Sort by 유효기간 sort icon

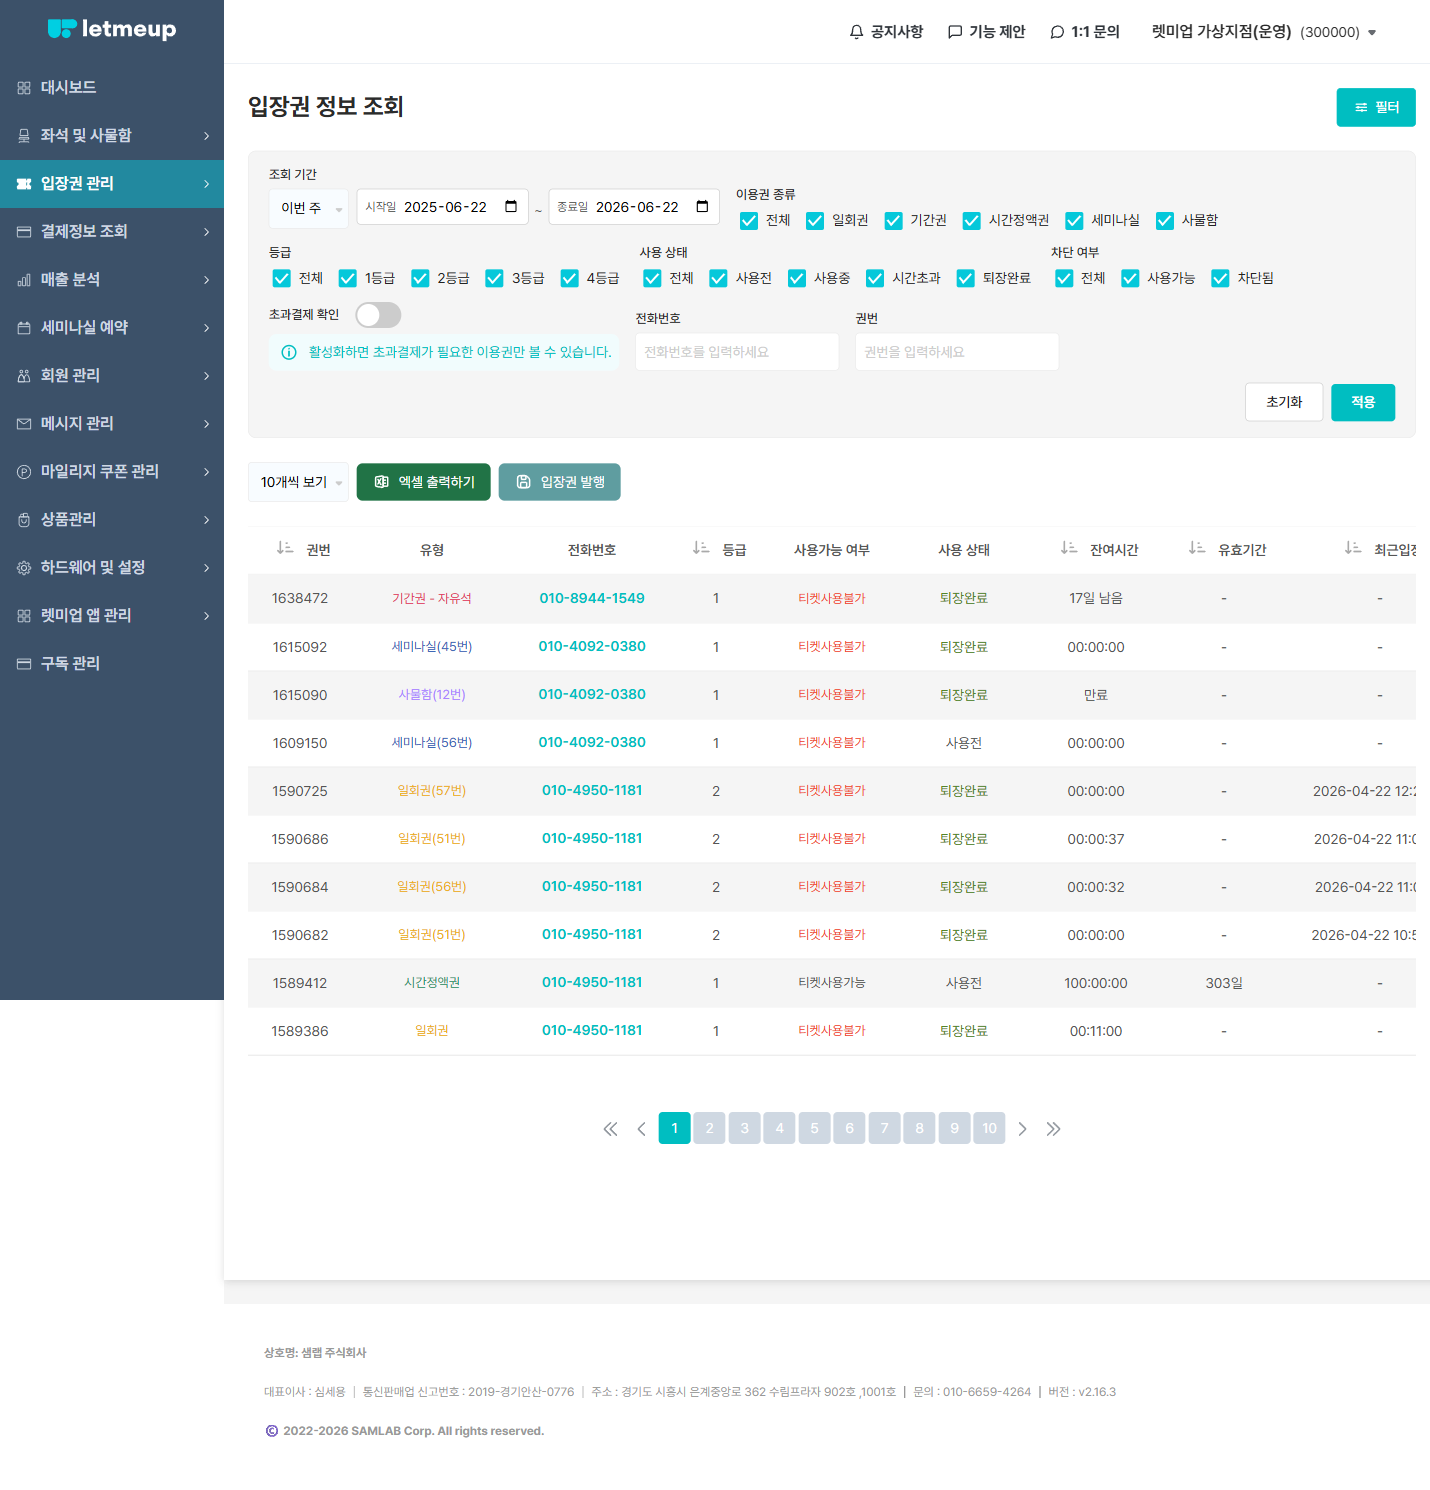(x=1197, y=548)
